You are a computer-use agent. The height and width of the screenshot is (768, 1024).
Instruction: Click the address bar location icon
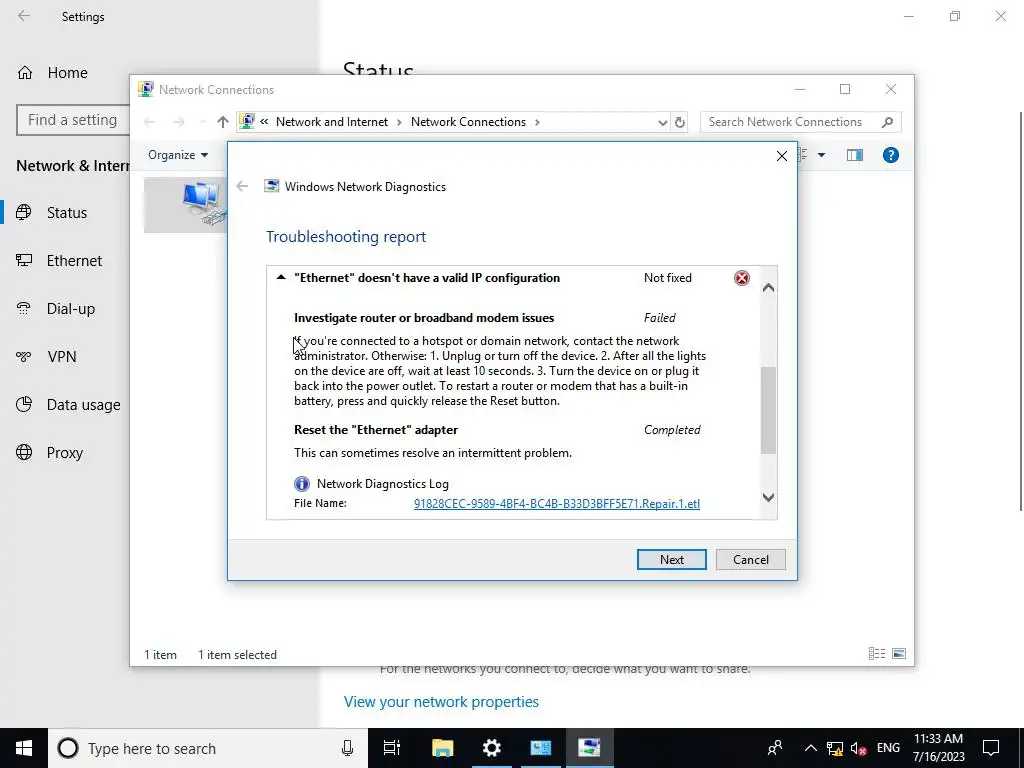[x=247, y=121]
